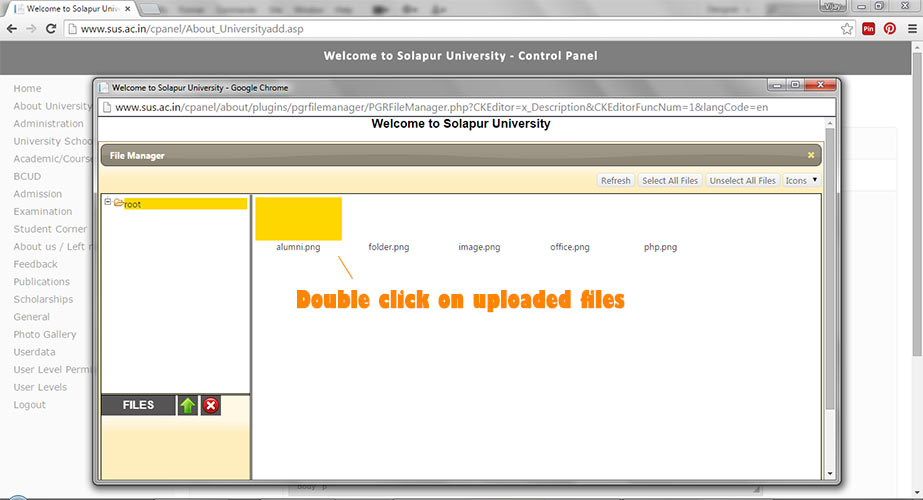
Task: Open Examination in sidebar
Action: pos(43,211)
